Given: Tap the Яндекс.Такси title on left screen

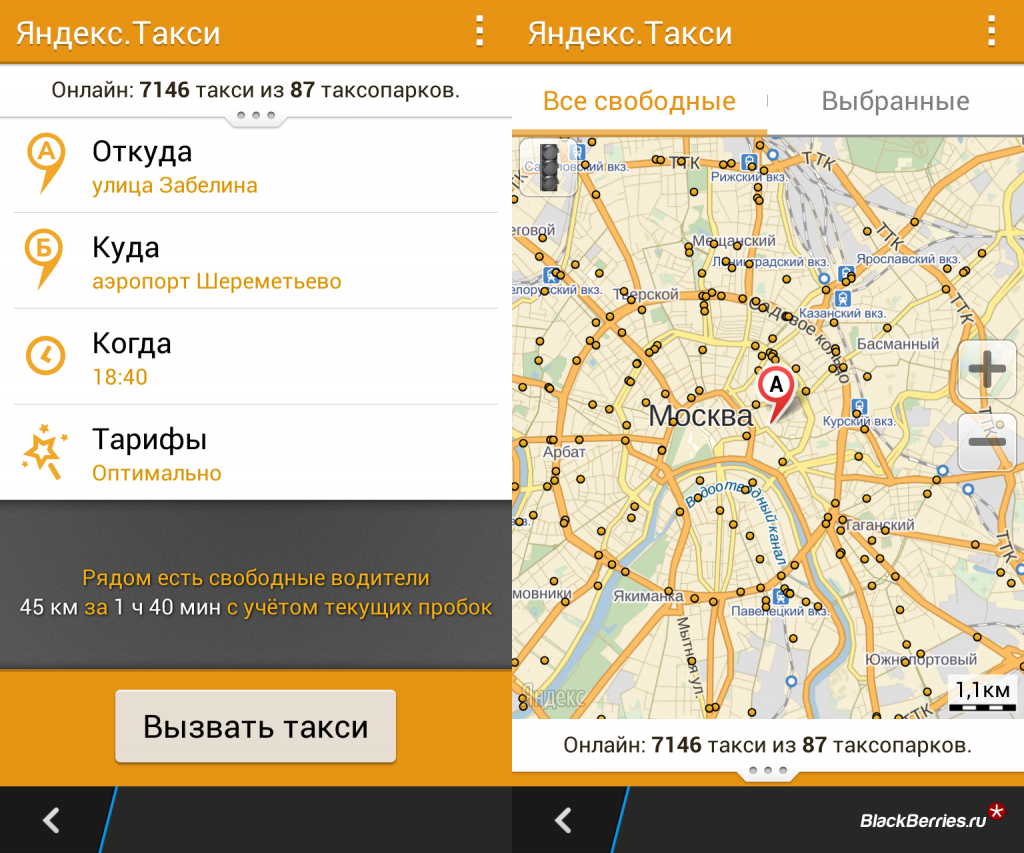Looking at the screenshot, I should [x=118, y=33].
